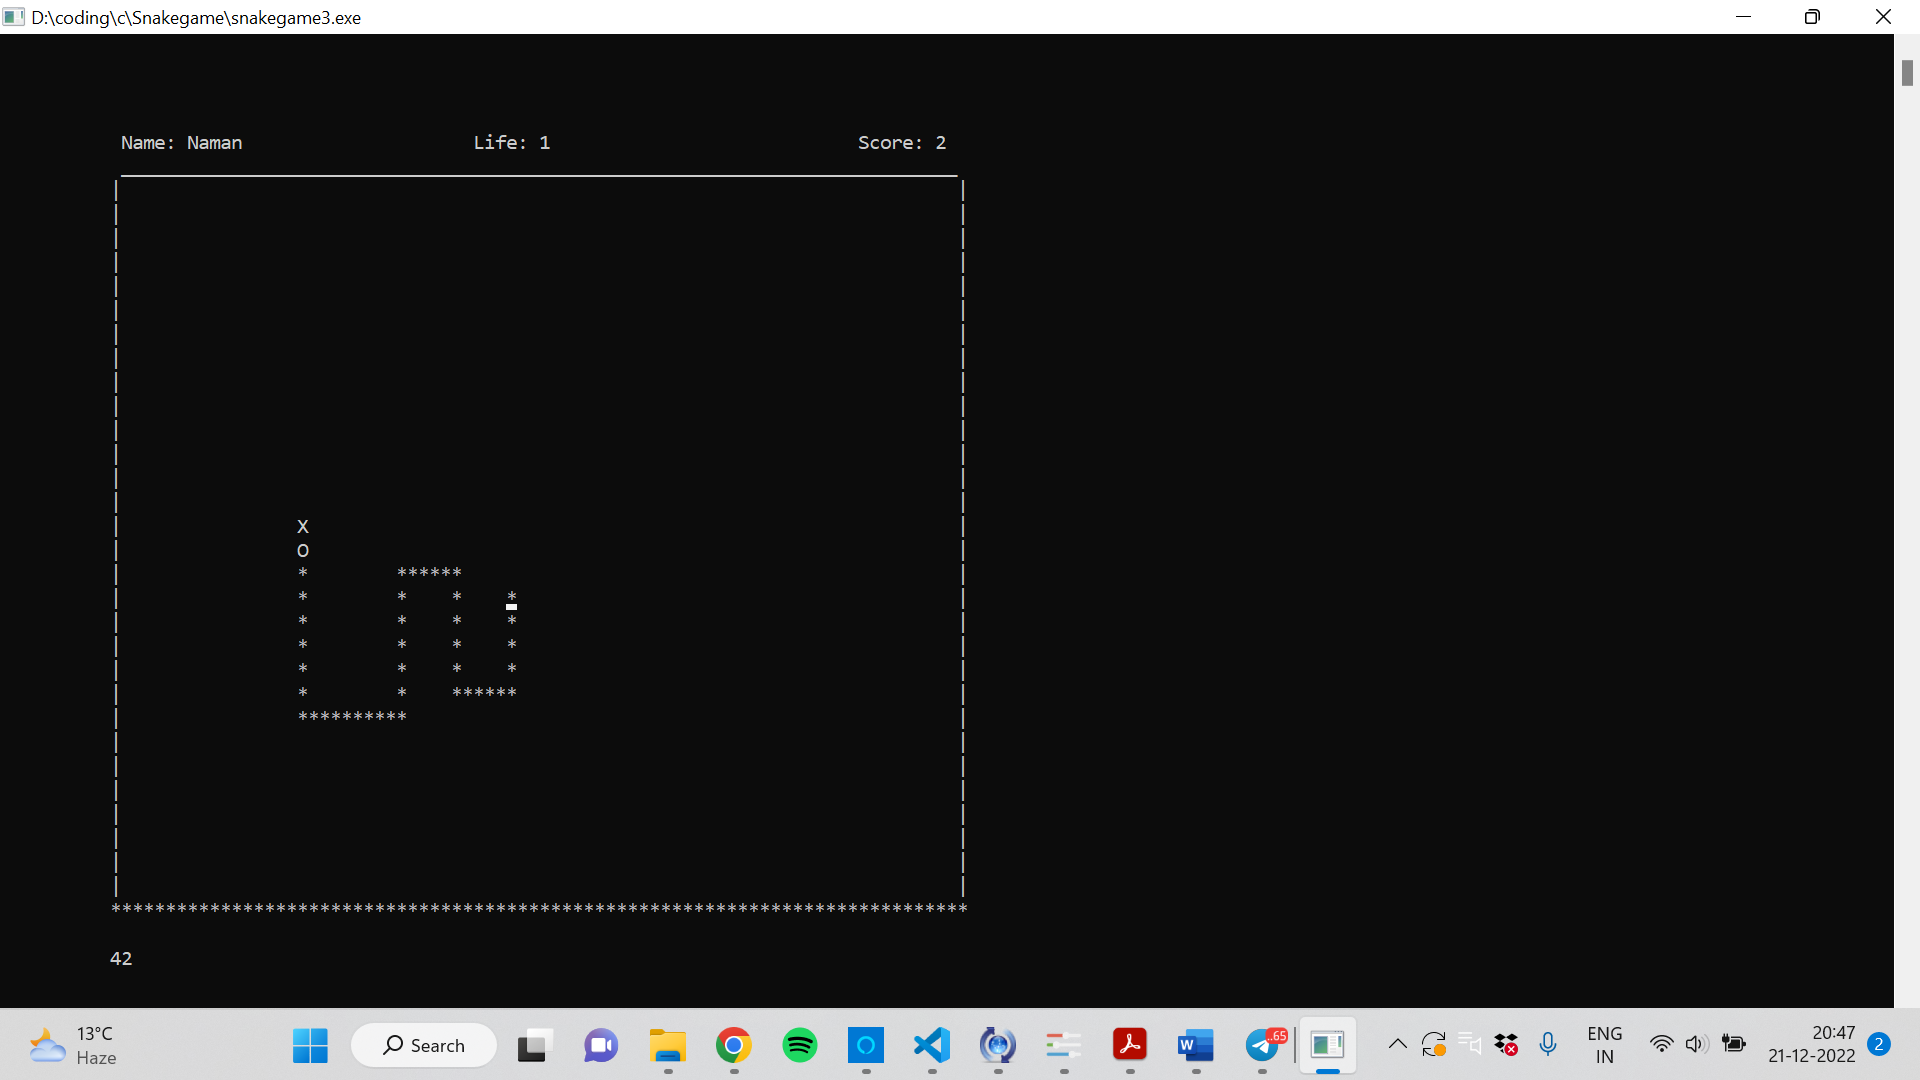This screenshot has height=1080, width=1920.
Task: Open the ENG IN language switcher
Action: (x=1604, y=1045)
